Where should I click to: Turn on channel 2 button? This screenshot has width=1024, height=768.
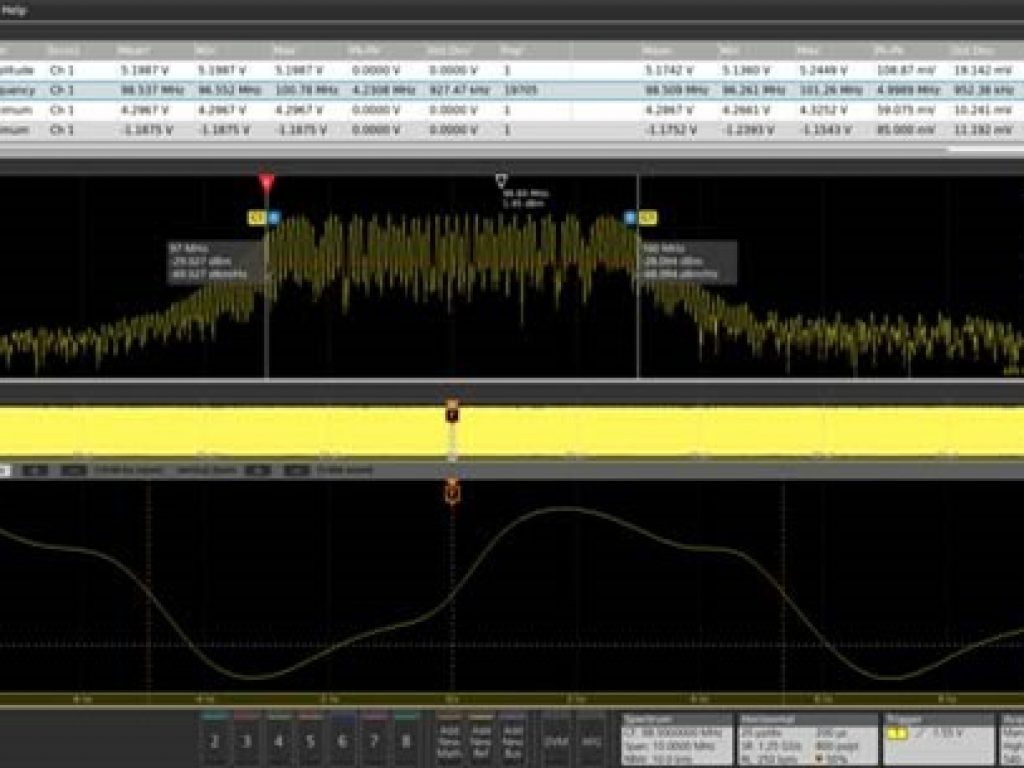click(214, 739)
